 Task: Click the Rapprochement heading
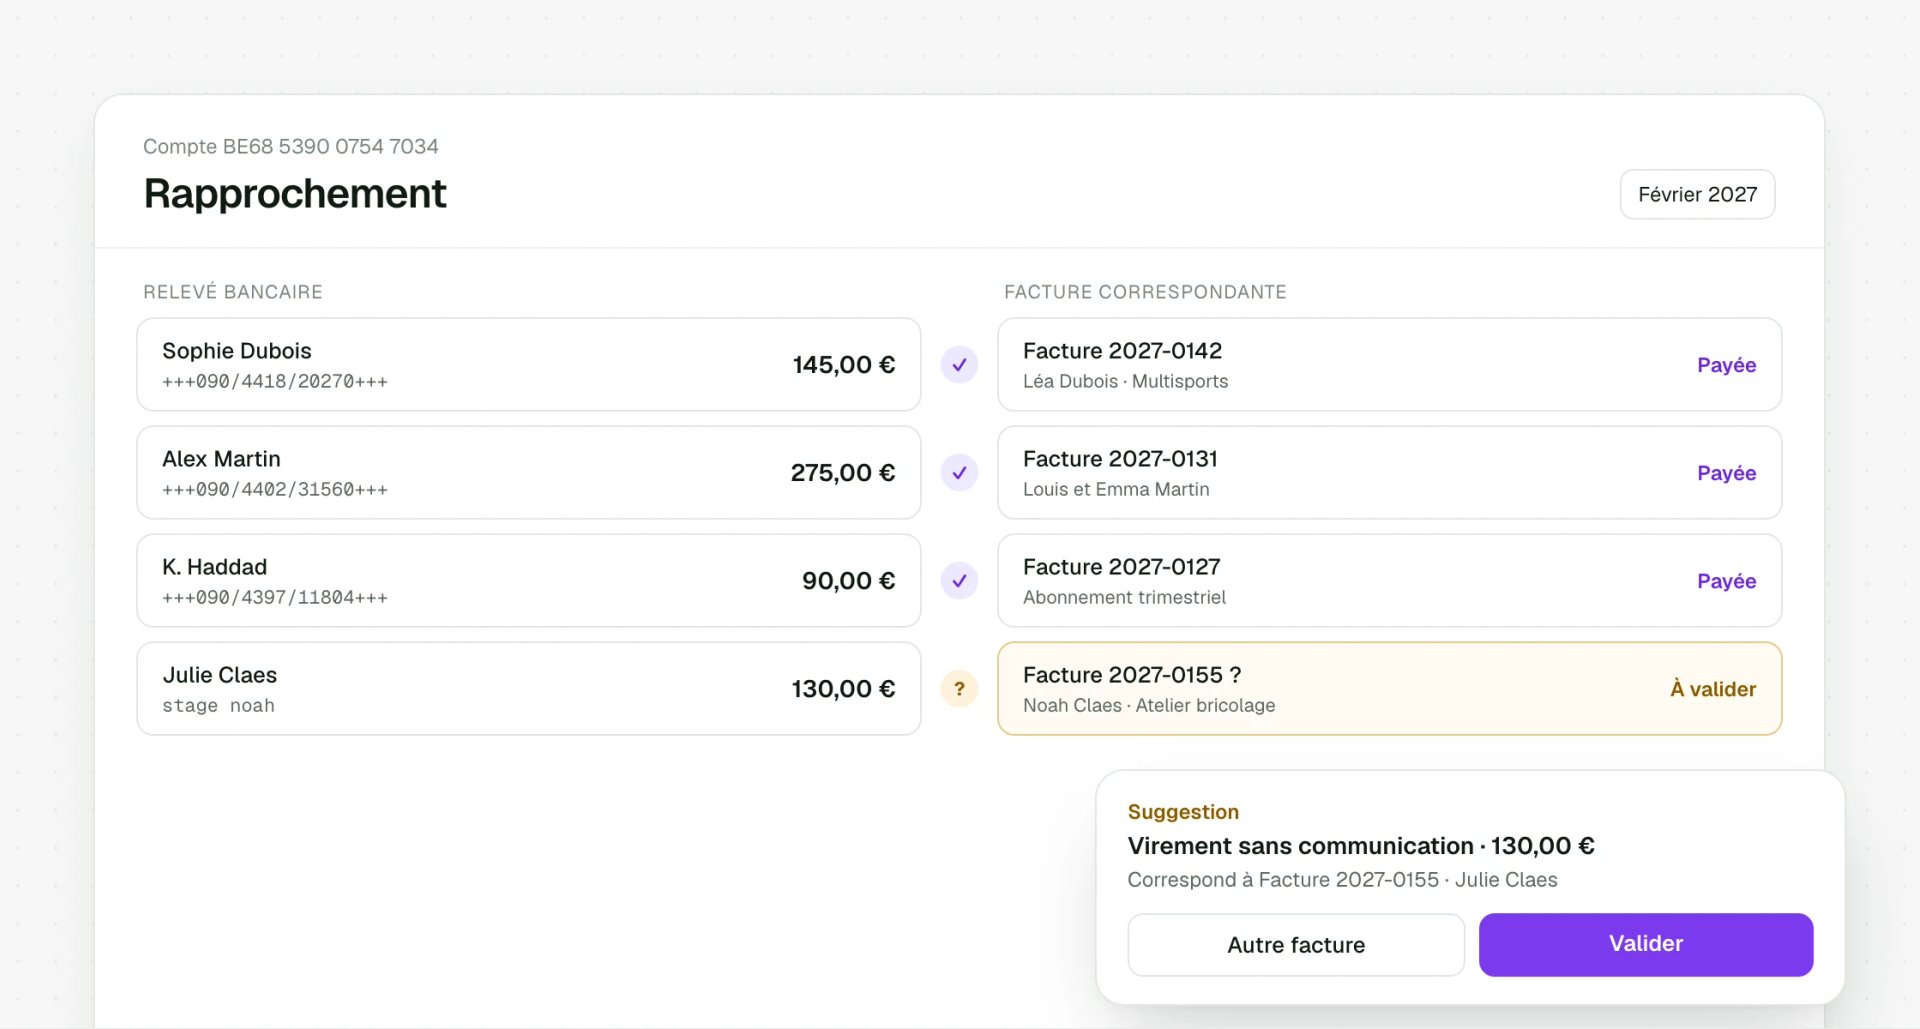295,194
